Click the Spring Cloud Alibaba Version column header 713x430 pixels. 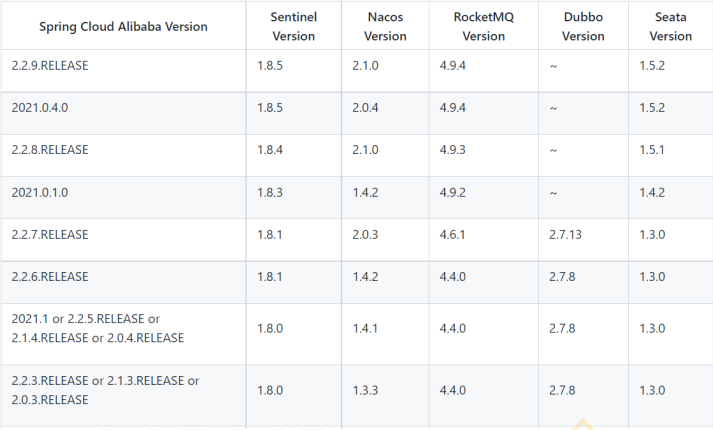[123, 27]
